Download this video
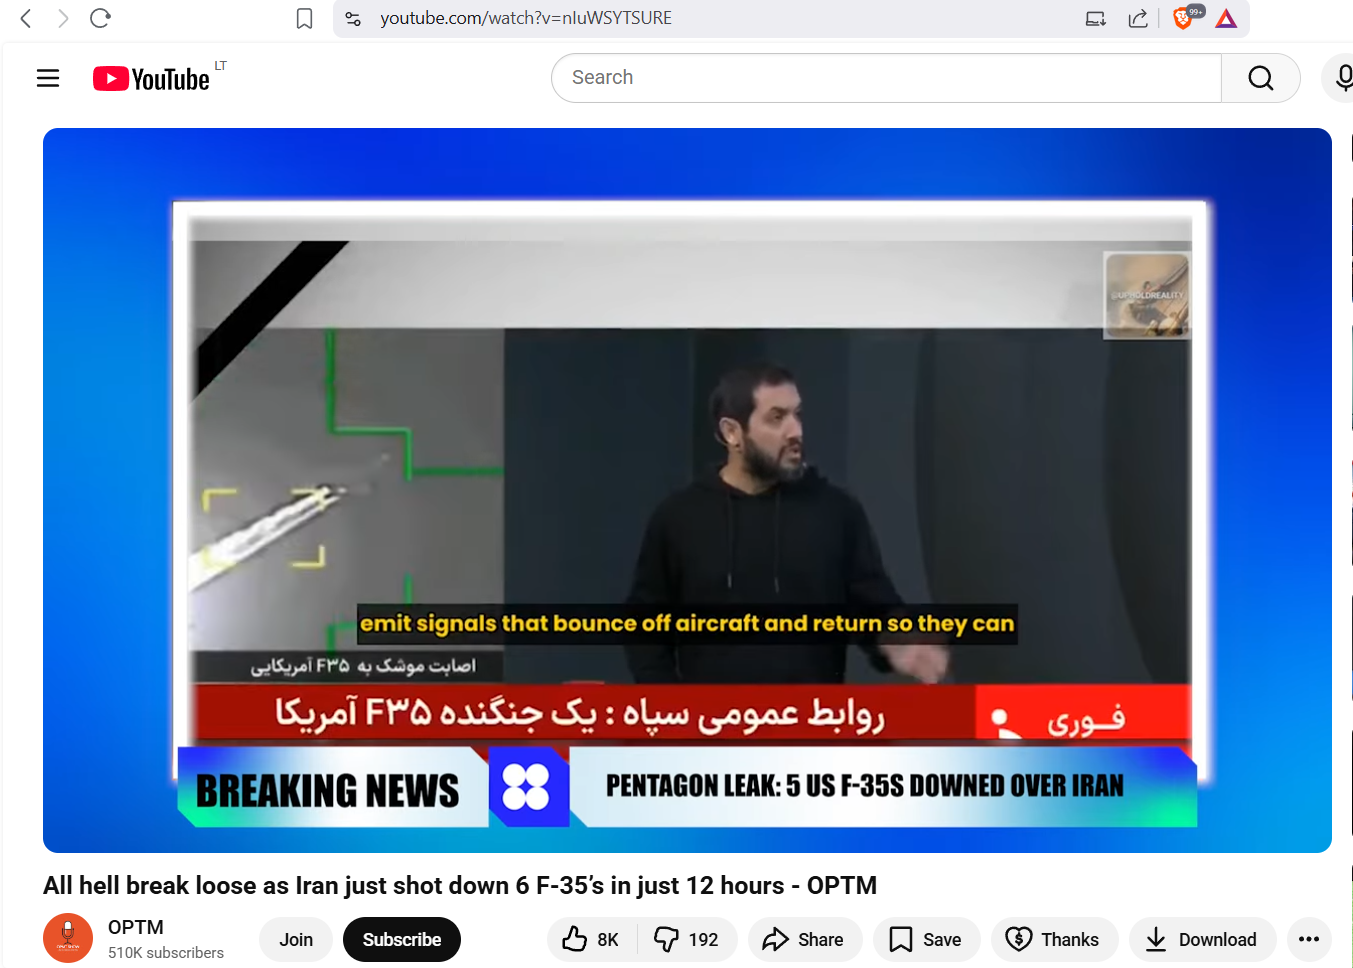 (x=1202, y=940)
